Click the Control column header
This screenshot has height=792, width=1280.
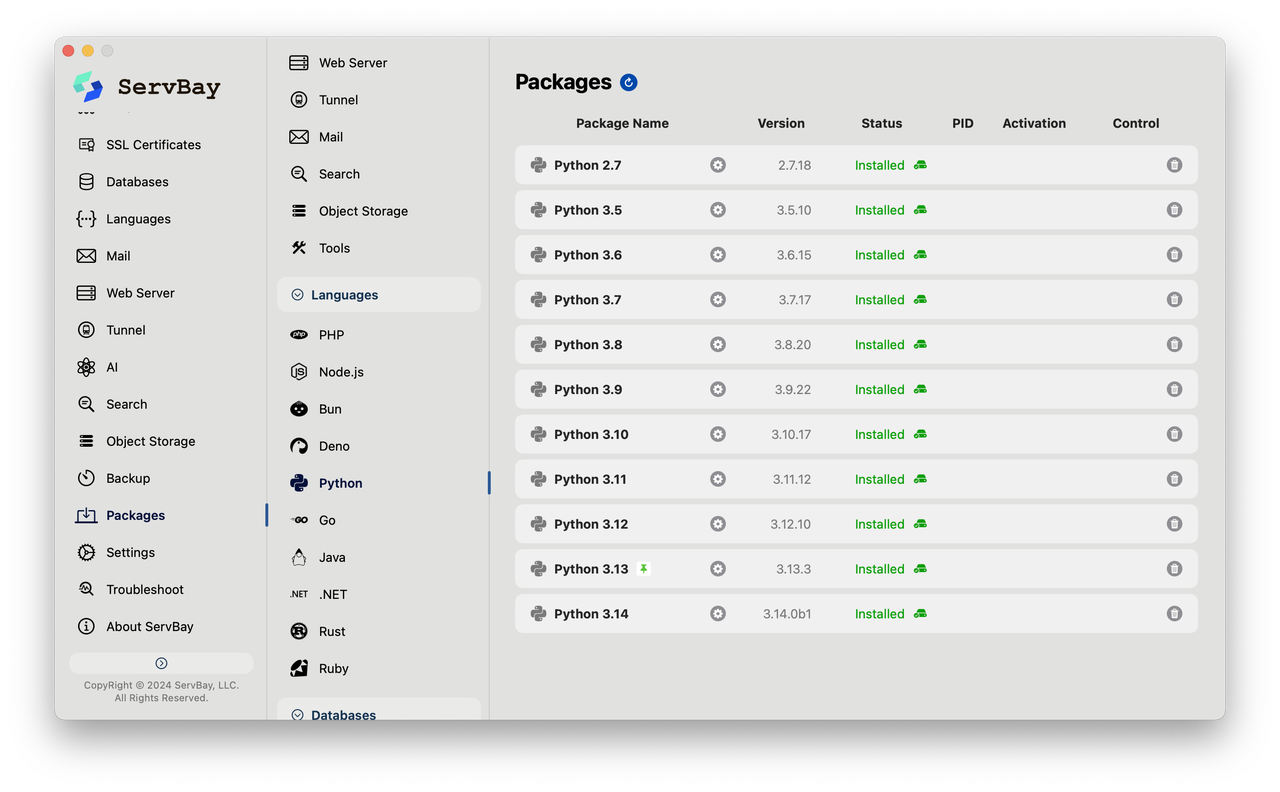1136,123
